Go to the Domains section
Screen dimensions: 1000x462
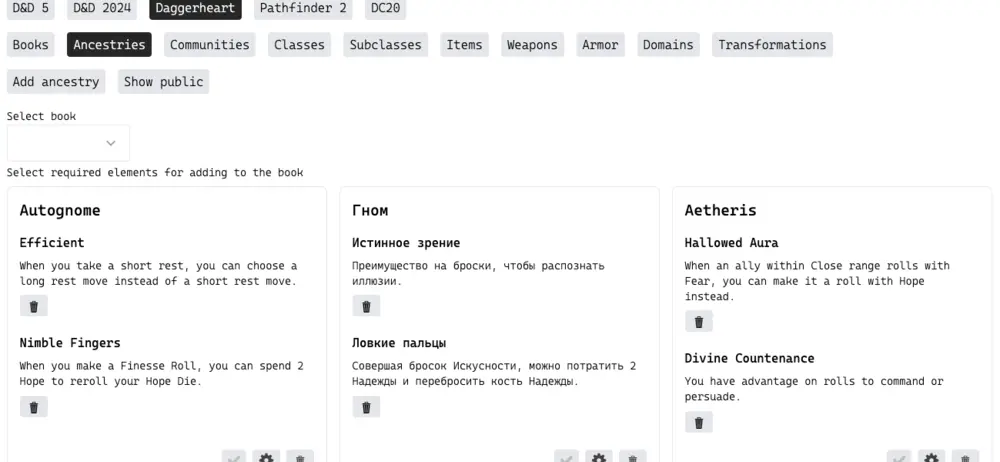[668, 44]
